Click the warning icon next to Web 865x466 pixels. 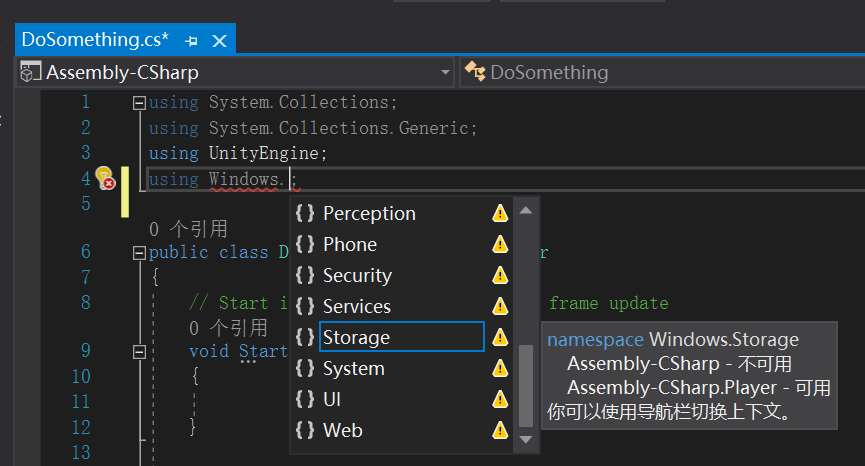tap(500, 430)
